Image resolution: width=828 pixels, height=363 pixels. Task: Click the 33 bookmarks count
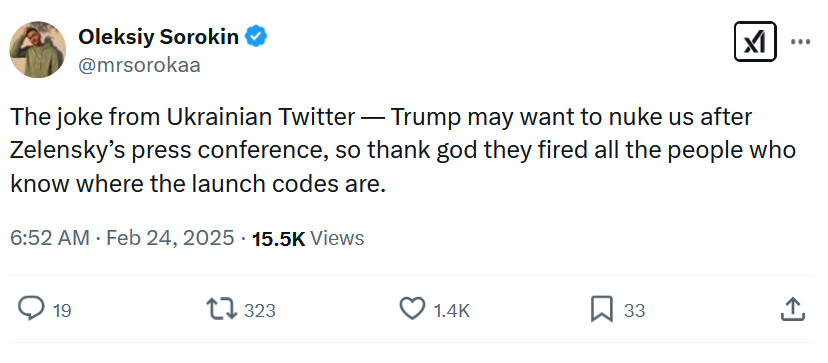[x=635, y=311]
